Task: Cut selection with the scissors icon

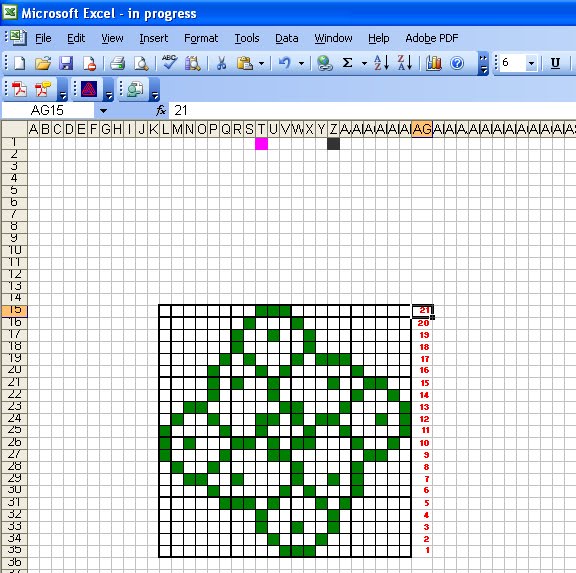Action: (221, 63)
